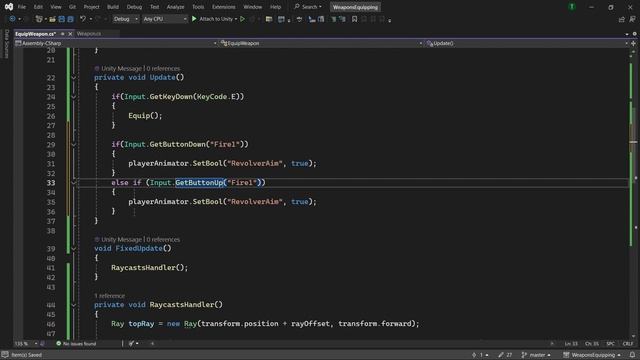
Task: Open the Assembly-CSharp project dropdown
Action: (x=116, y=43)
